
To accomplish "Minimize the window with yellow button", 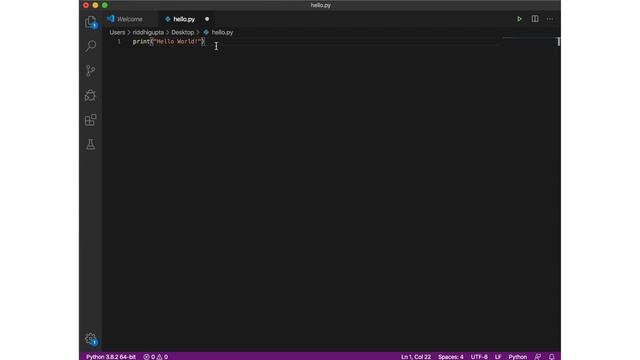I will [x=95, y=5].
